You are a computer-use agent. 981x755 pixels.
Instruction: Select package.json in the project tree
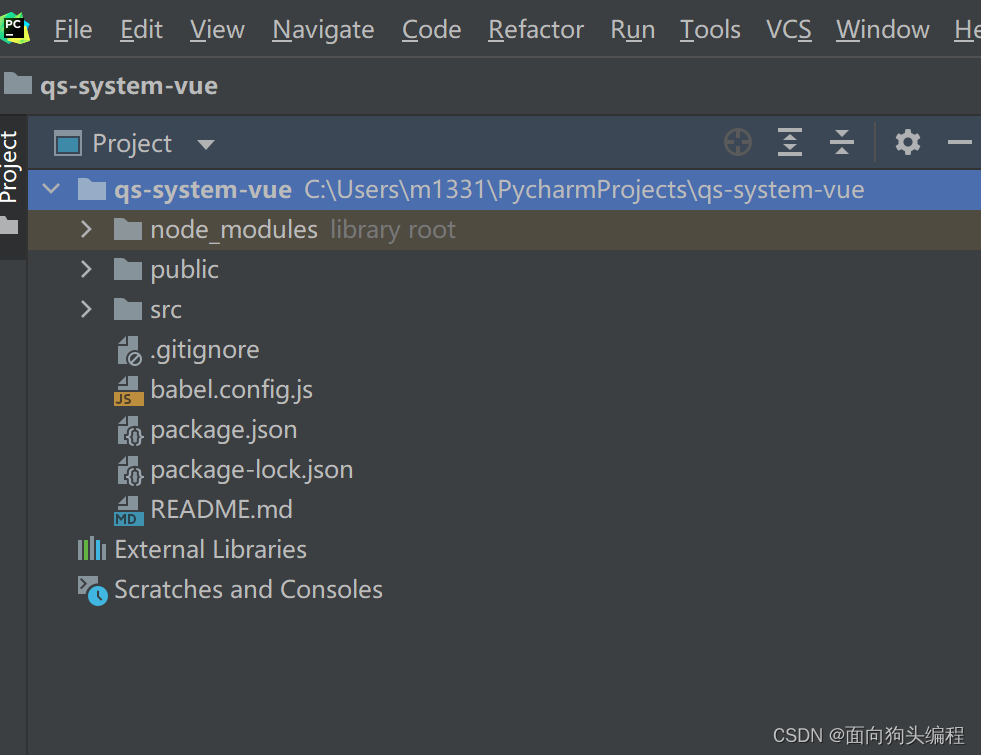pyautogui.click(x=223, y=430)
